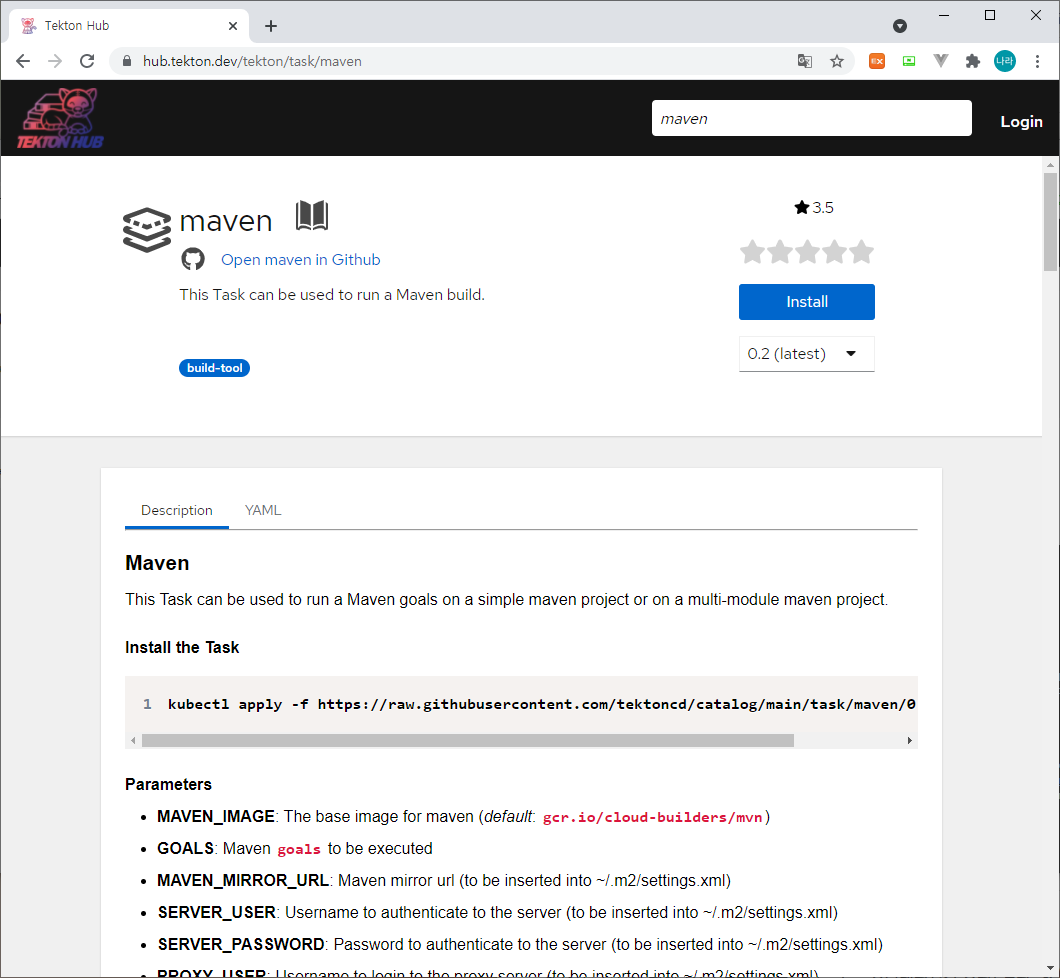Screen dimensions: 1060x978
Task: Click the large Maven heading
Action: click(157, 563)
